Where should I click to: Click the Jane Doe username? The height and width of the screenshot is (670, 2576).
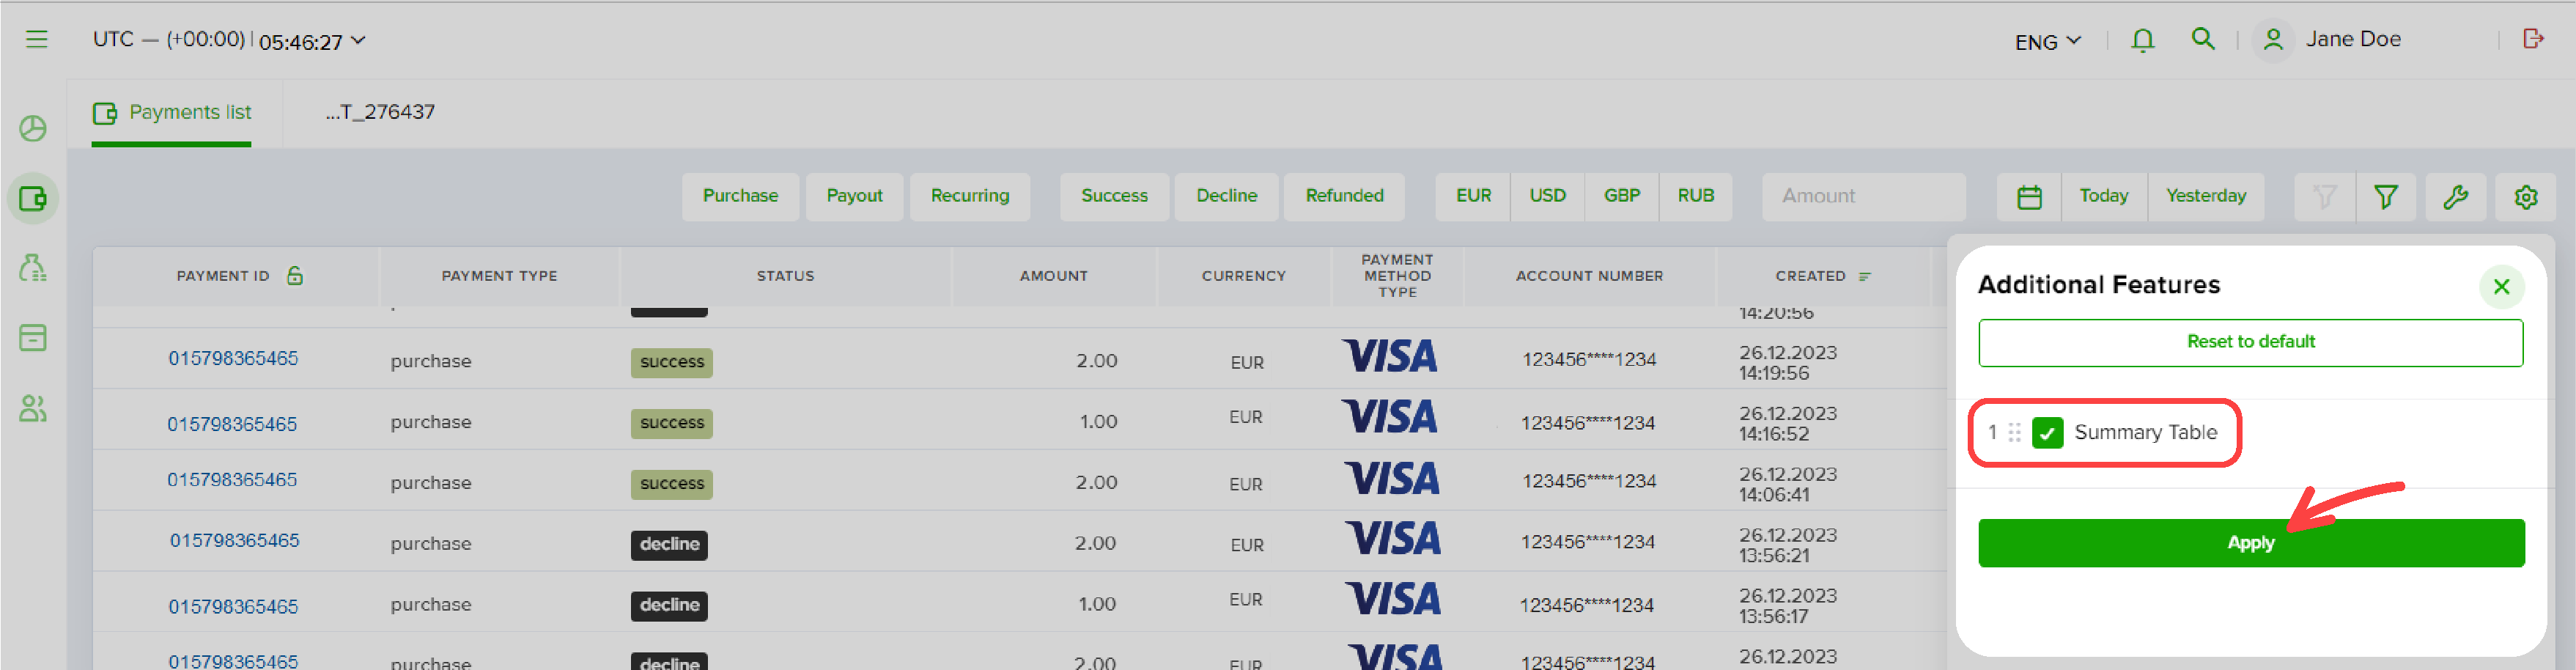(x=2352, y=39)
